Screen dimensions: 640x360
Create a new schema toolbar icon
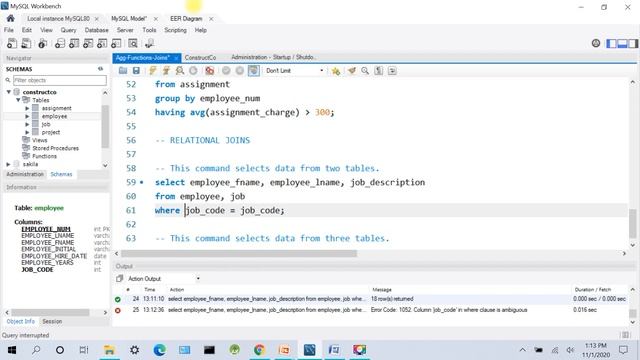[x=60, y=43]
